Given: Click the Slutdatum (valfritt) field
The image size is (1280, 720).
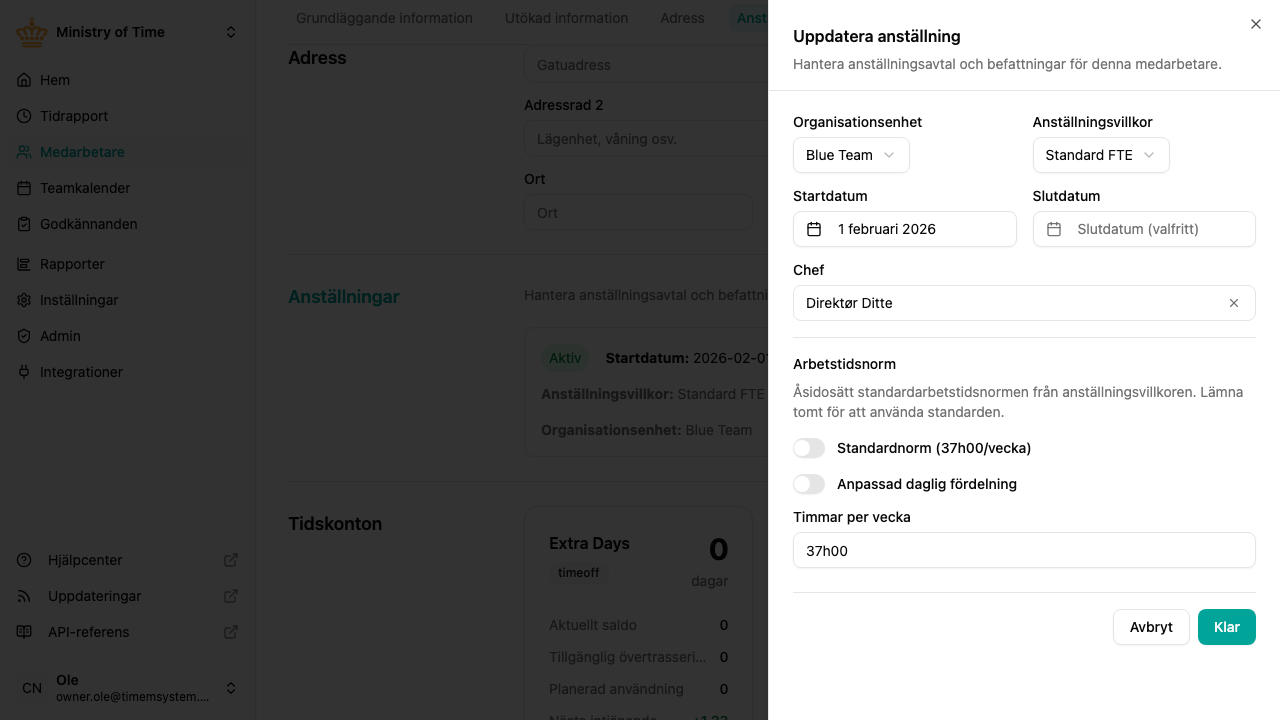Looking at the screenshot, I should pos(1144,229).
